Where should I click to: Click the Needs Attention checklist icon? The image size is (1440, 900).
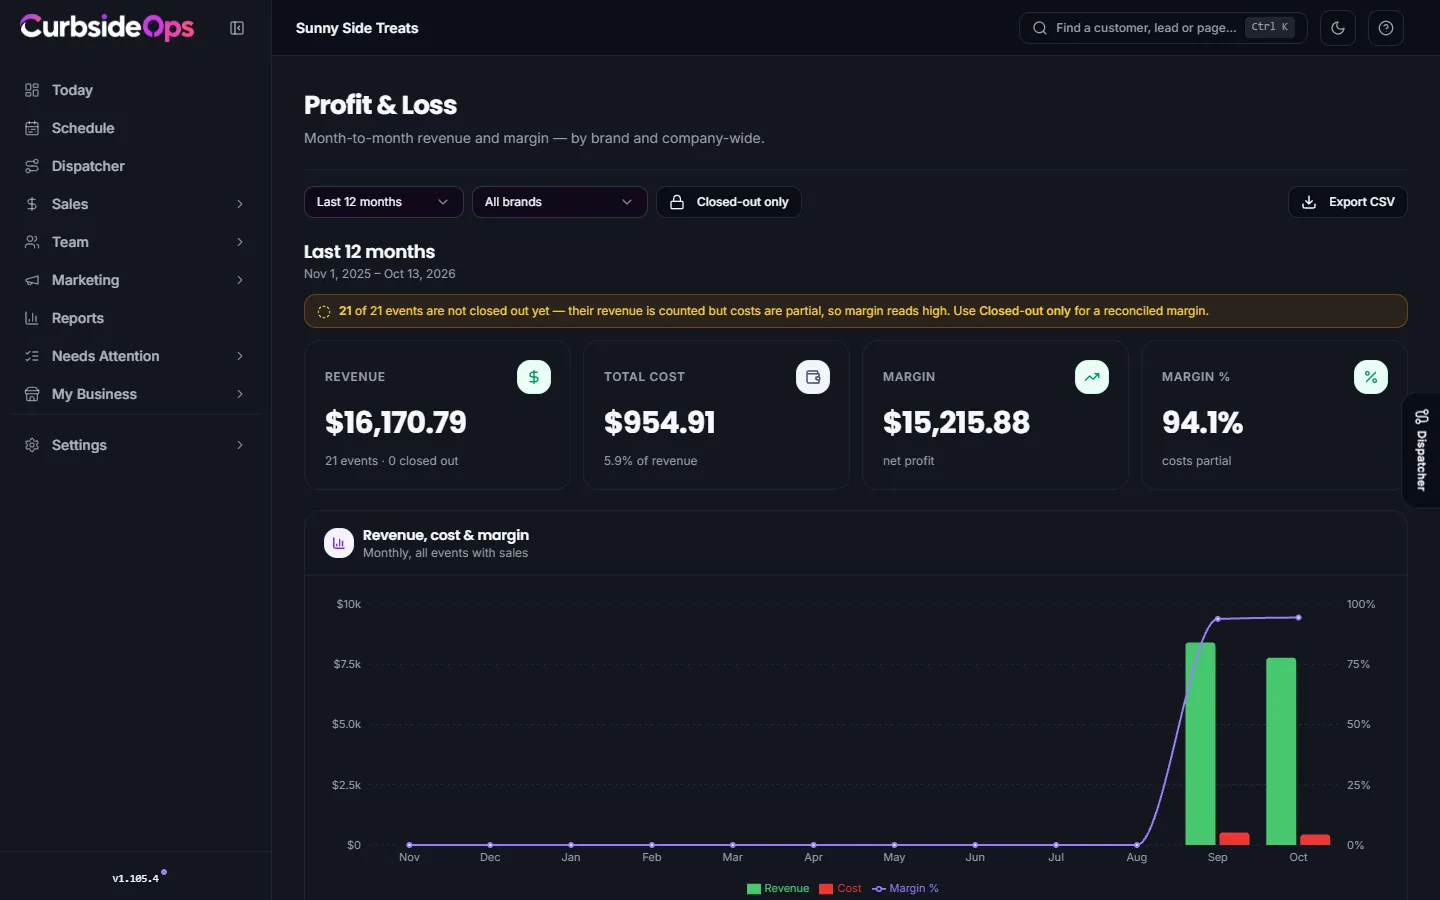[32, 356]
